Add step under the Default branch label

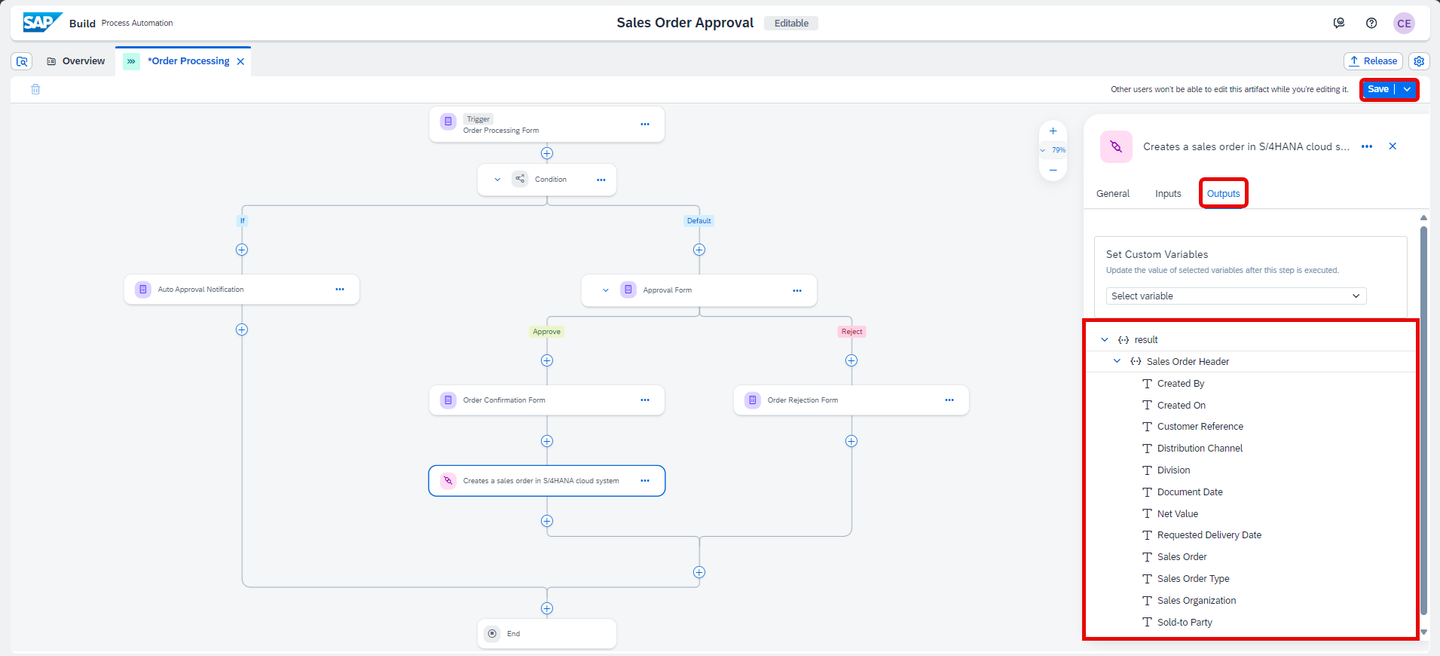[699, 250]
